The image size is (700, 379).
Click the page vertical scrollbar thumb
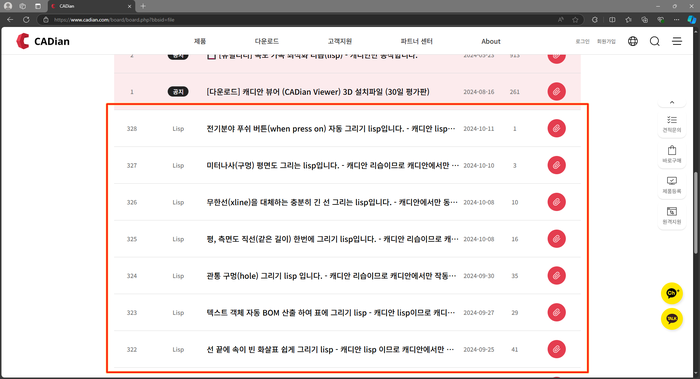[x=696, y=213]
